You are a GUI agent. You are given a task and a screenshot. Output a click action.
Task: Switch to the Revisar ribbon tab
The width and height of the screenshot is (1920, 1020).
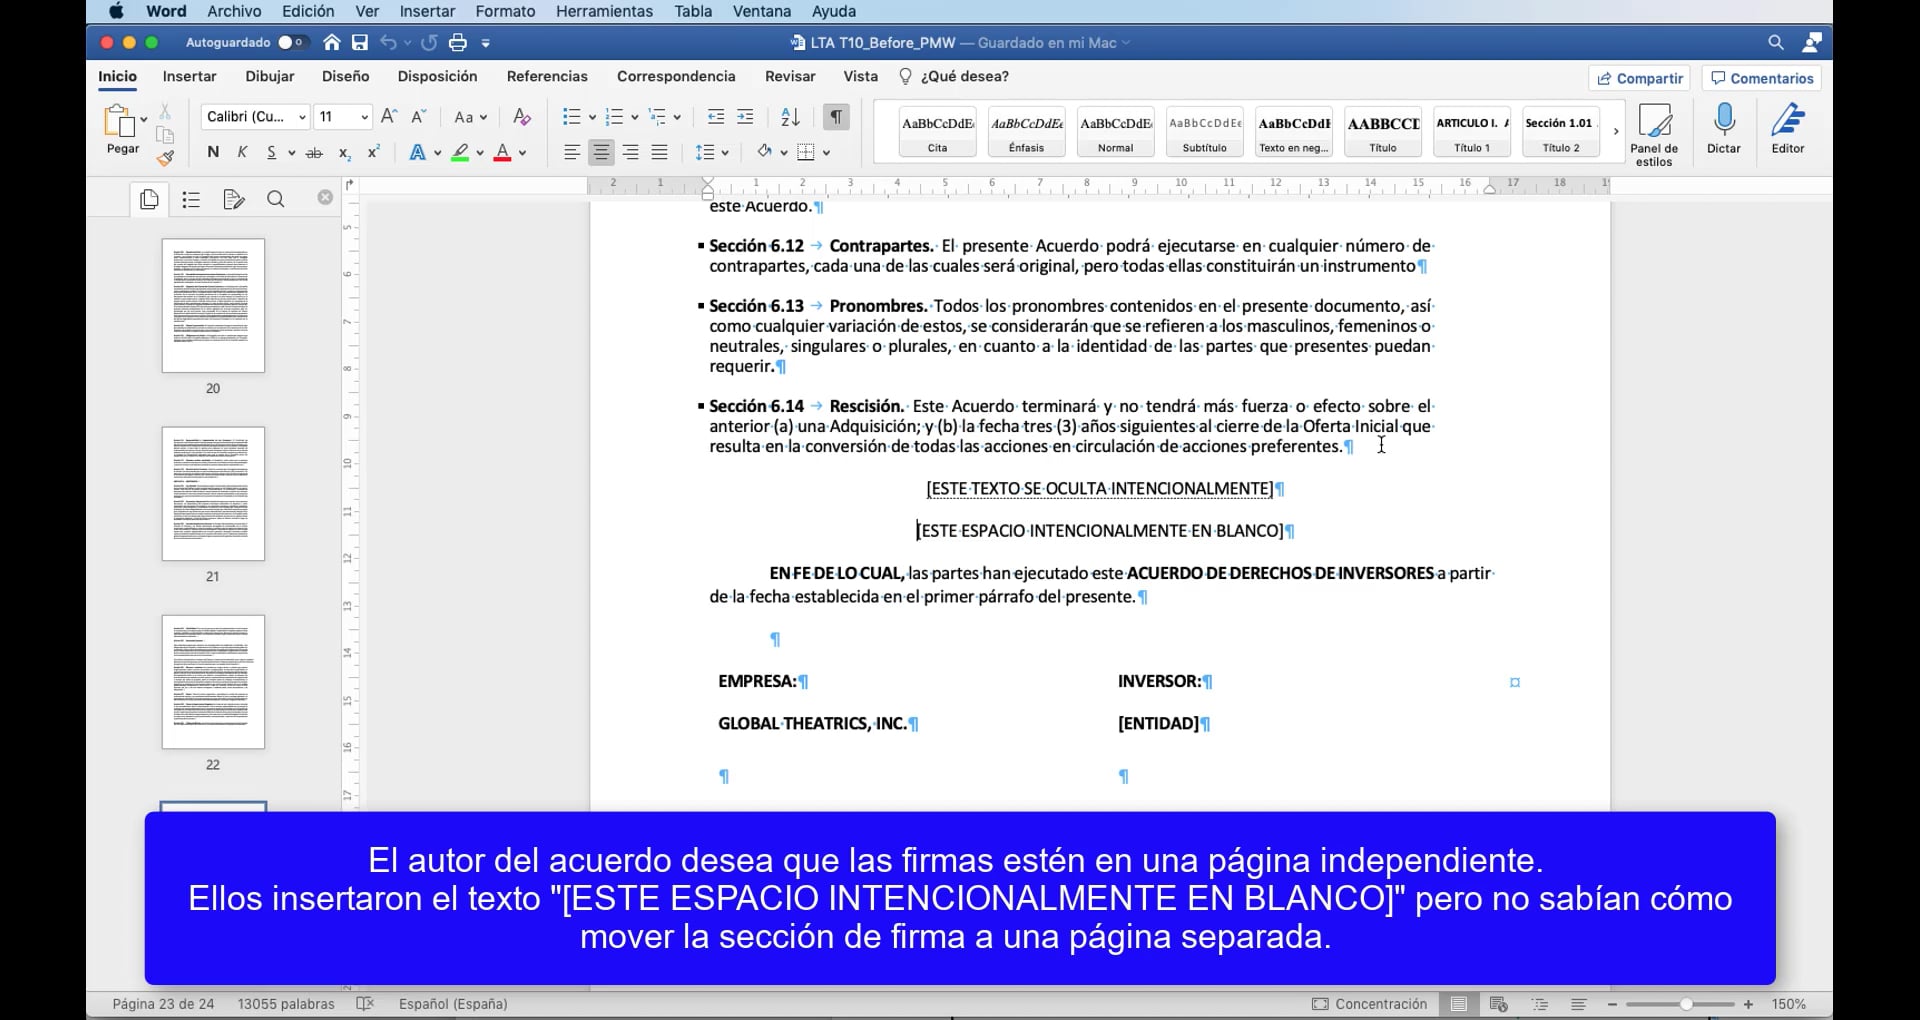(789, 76)
